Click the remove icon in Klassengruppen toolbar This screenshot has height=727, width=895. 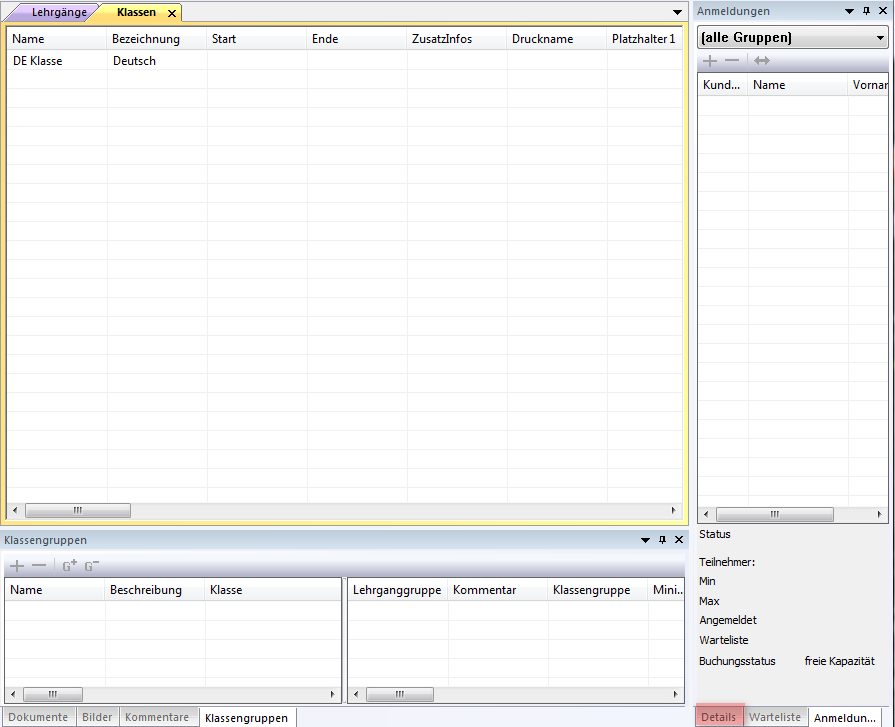point(39,566)
